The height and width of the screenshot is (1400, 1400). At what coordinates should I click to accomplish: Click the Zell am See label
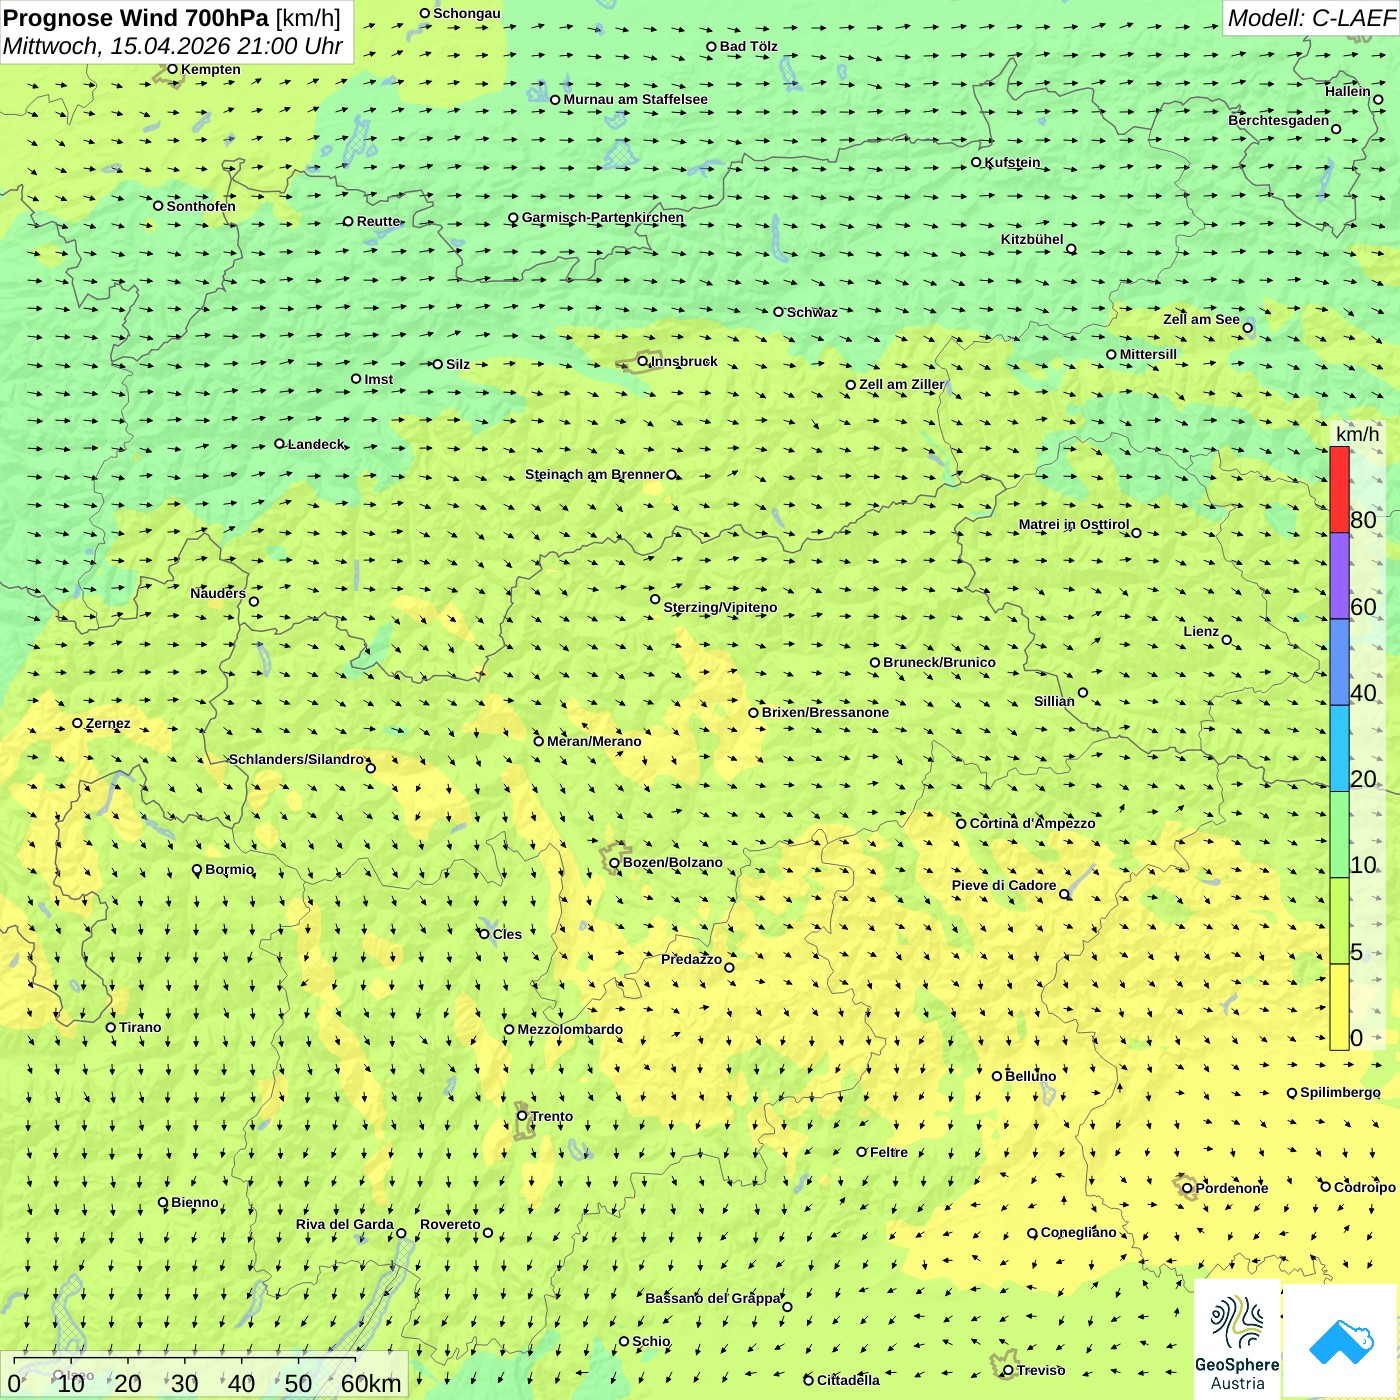click(x=1201, y=319)
